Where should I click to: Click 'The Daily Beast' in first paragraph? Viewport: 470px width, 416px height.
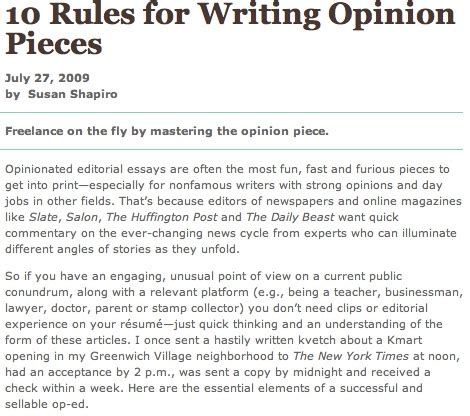pos(290,217)
